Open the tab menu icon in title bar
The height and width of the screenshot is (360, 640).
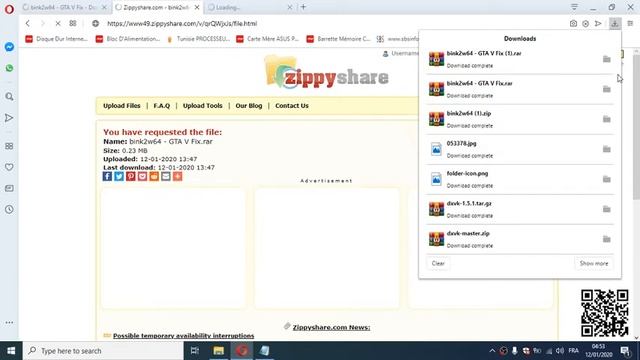tap(574, 7)
